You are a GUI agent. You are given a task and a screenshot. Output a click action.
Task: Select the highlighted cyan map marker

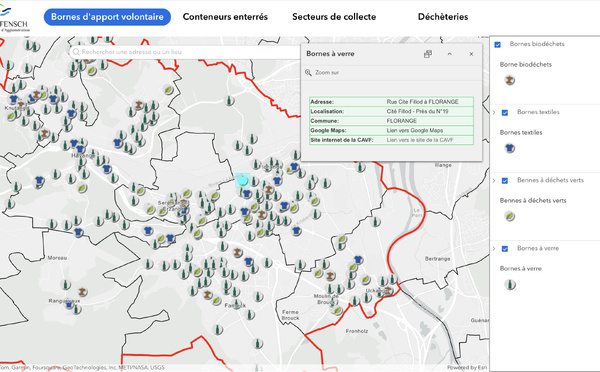click(242, 180)
